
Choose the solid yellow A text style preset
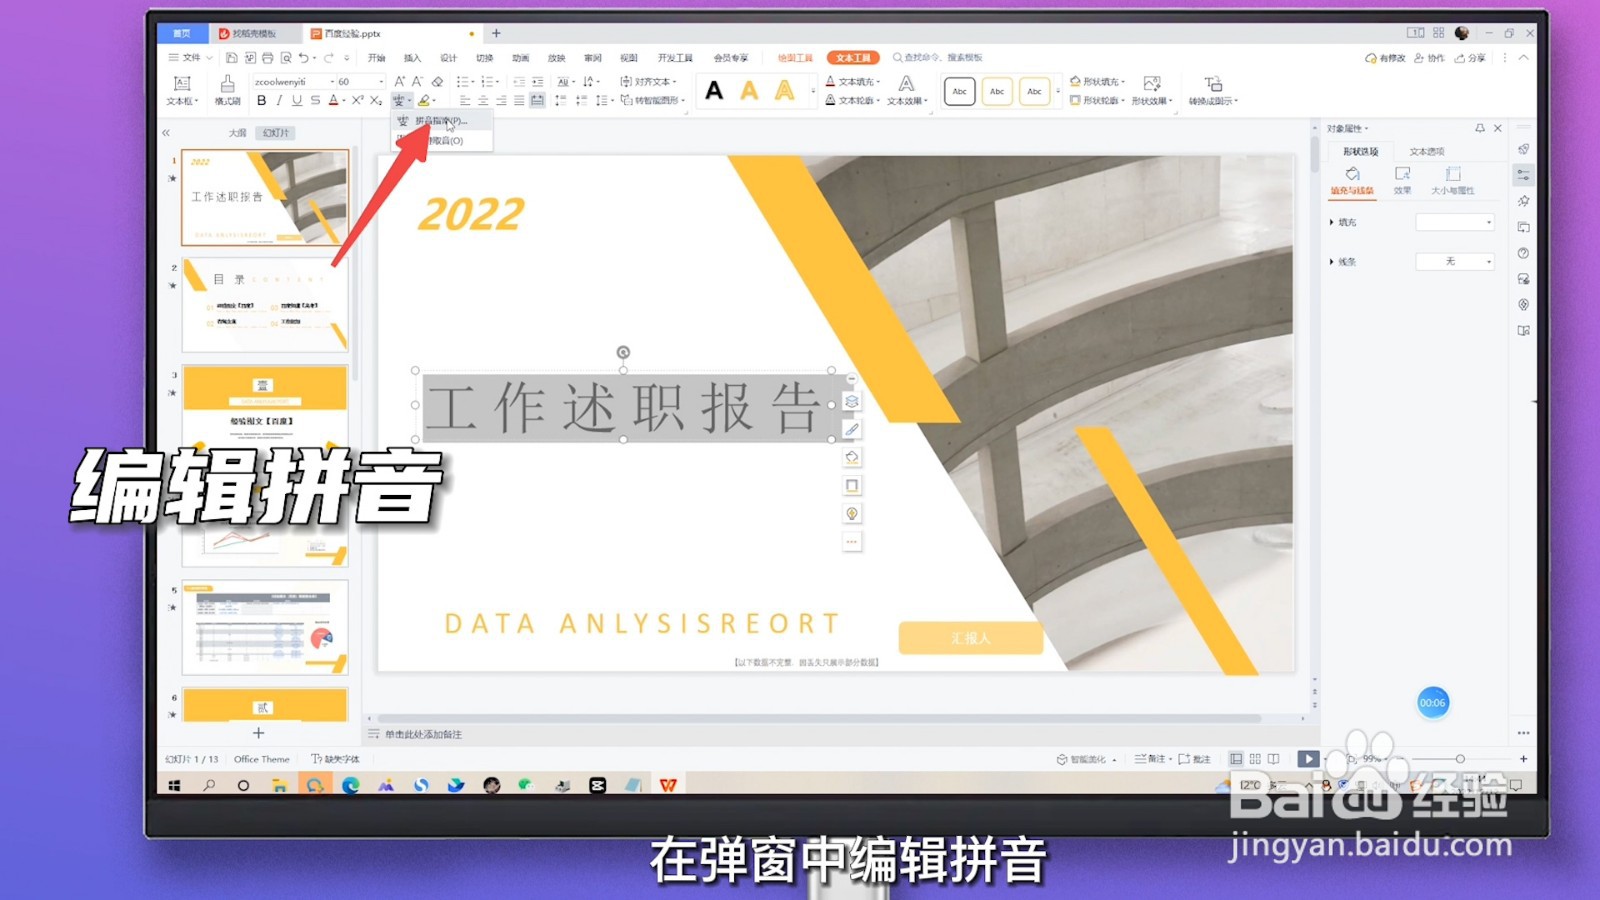(x=749, y=91)
